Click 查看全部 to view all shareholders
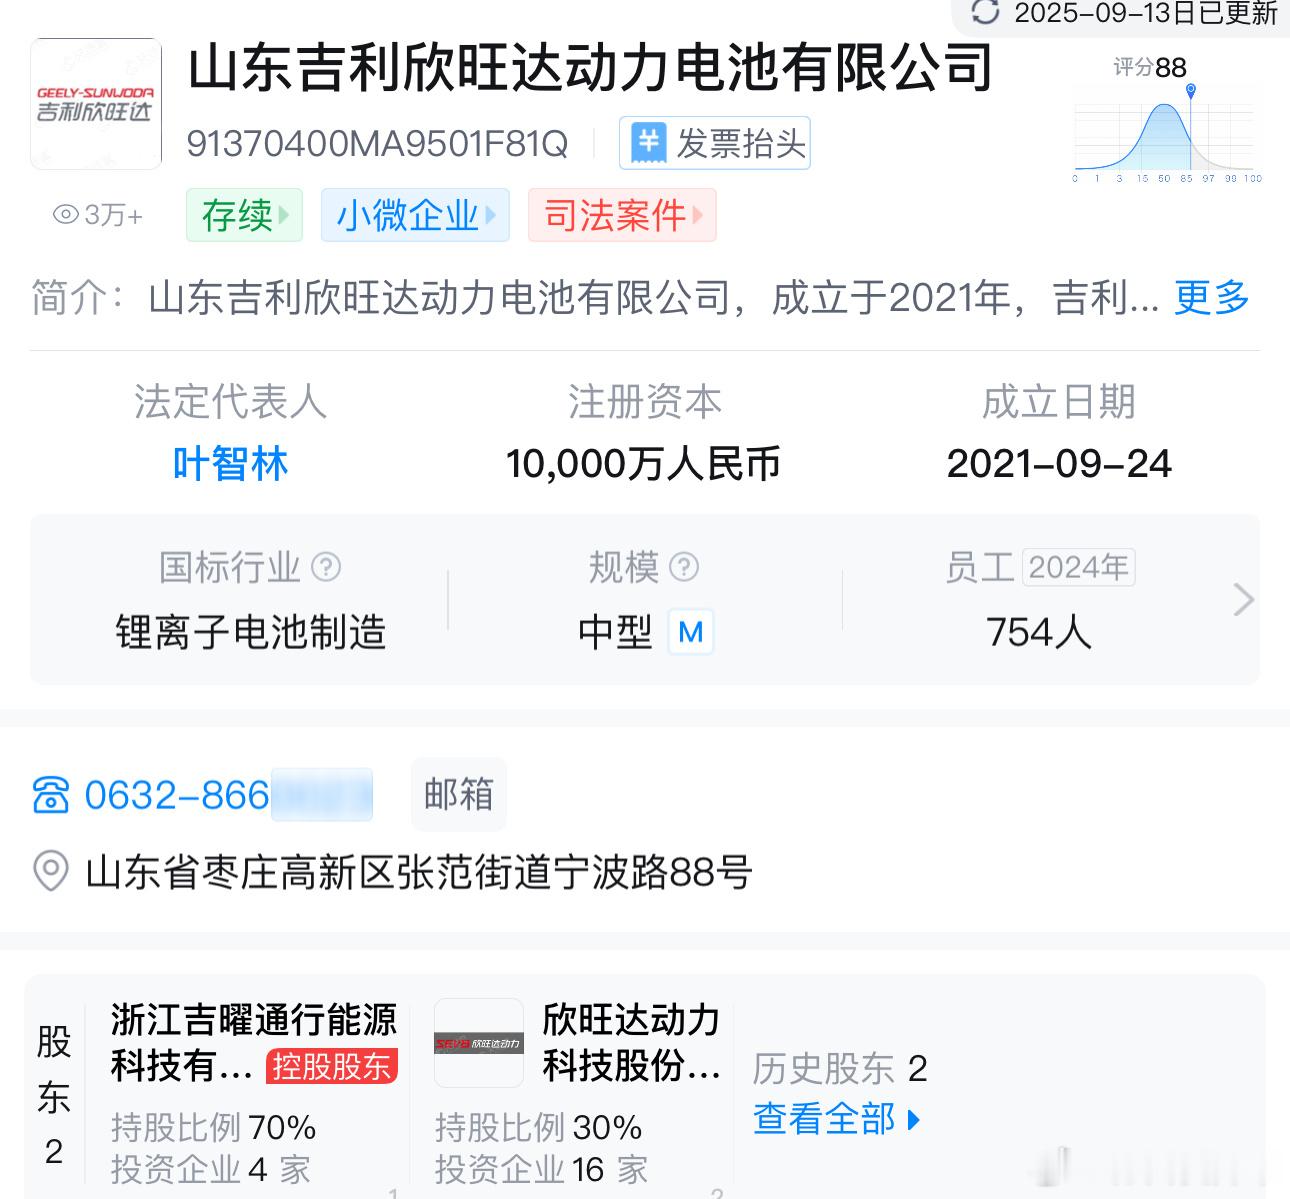Image resolution: width=1290 pixels, height=1199 pixels. (x=836, y=1119)
